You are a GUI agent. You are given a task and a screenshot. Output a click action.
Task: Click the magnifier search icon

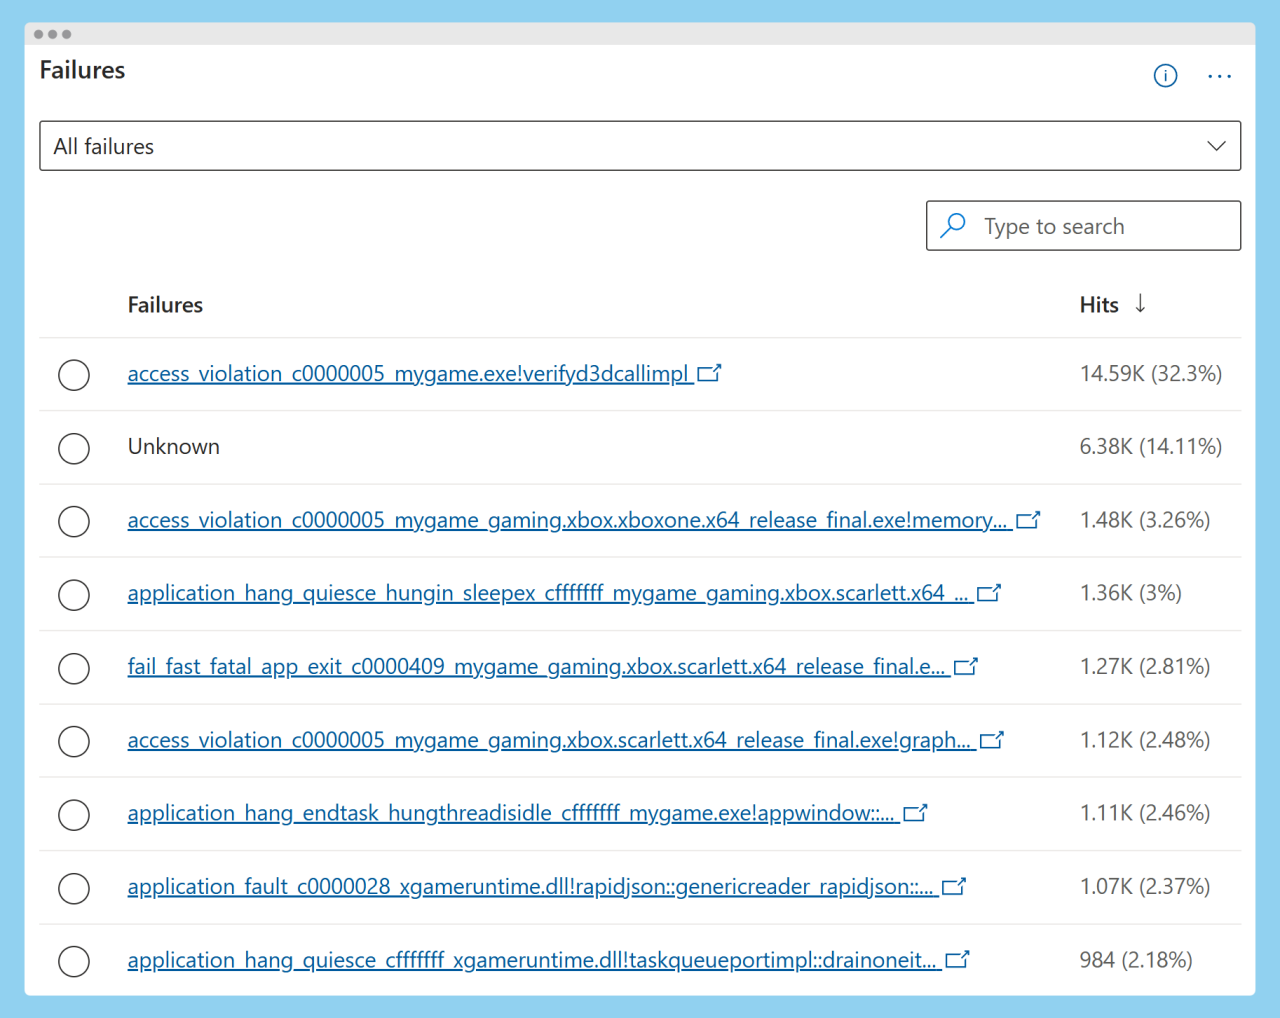(x=954, y=226)
